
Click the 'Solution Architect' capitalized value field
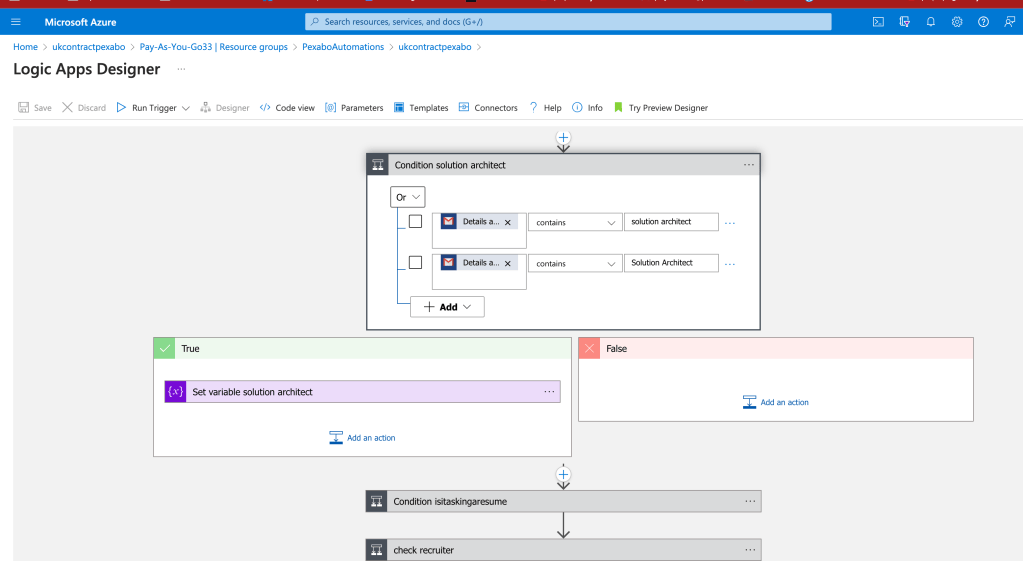pyautogui.click(x=671, y=263)
